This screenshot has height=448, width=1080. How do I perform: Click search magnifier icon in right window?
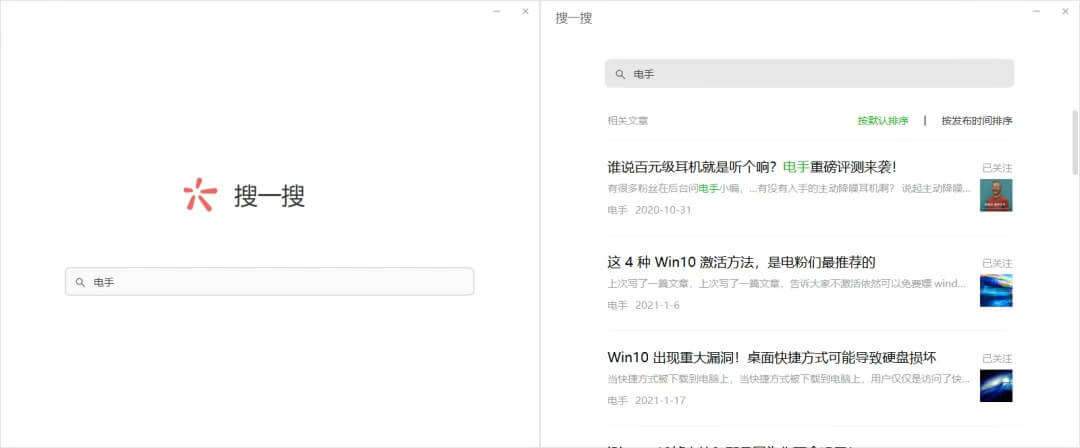click(x=620, y=74)
